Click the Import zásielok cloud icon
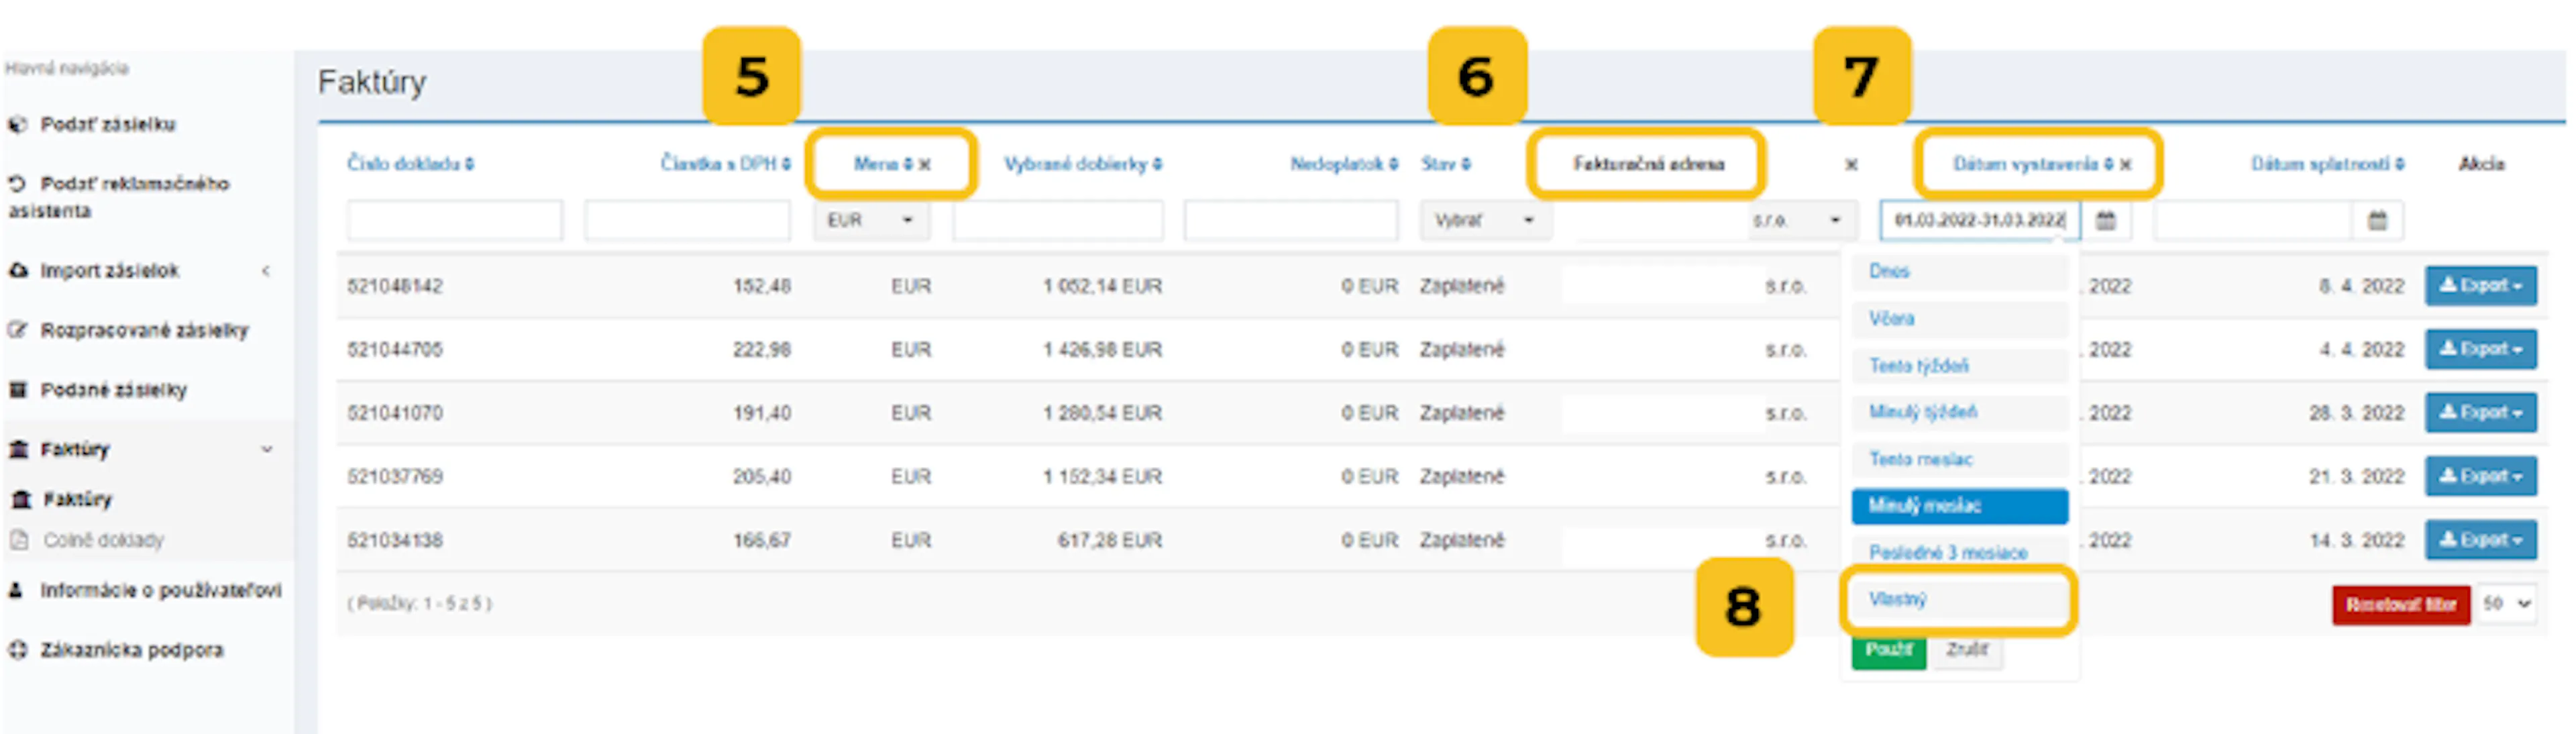The image size is (2576, 734). click(18, 270)
